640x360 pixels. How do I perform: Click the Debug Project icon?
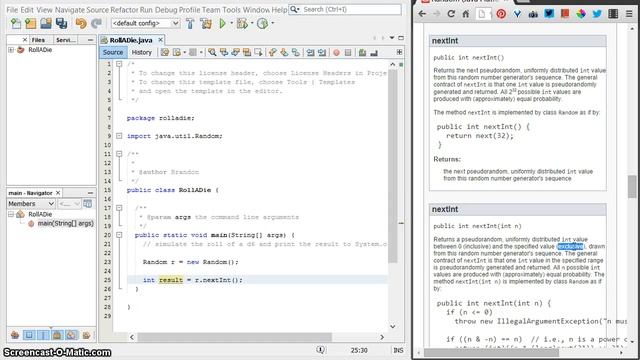(242, 24)
